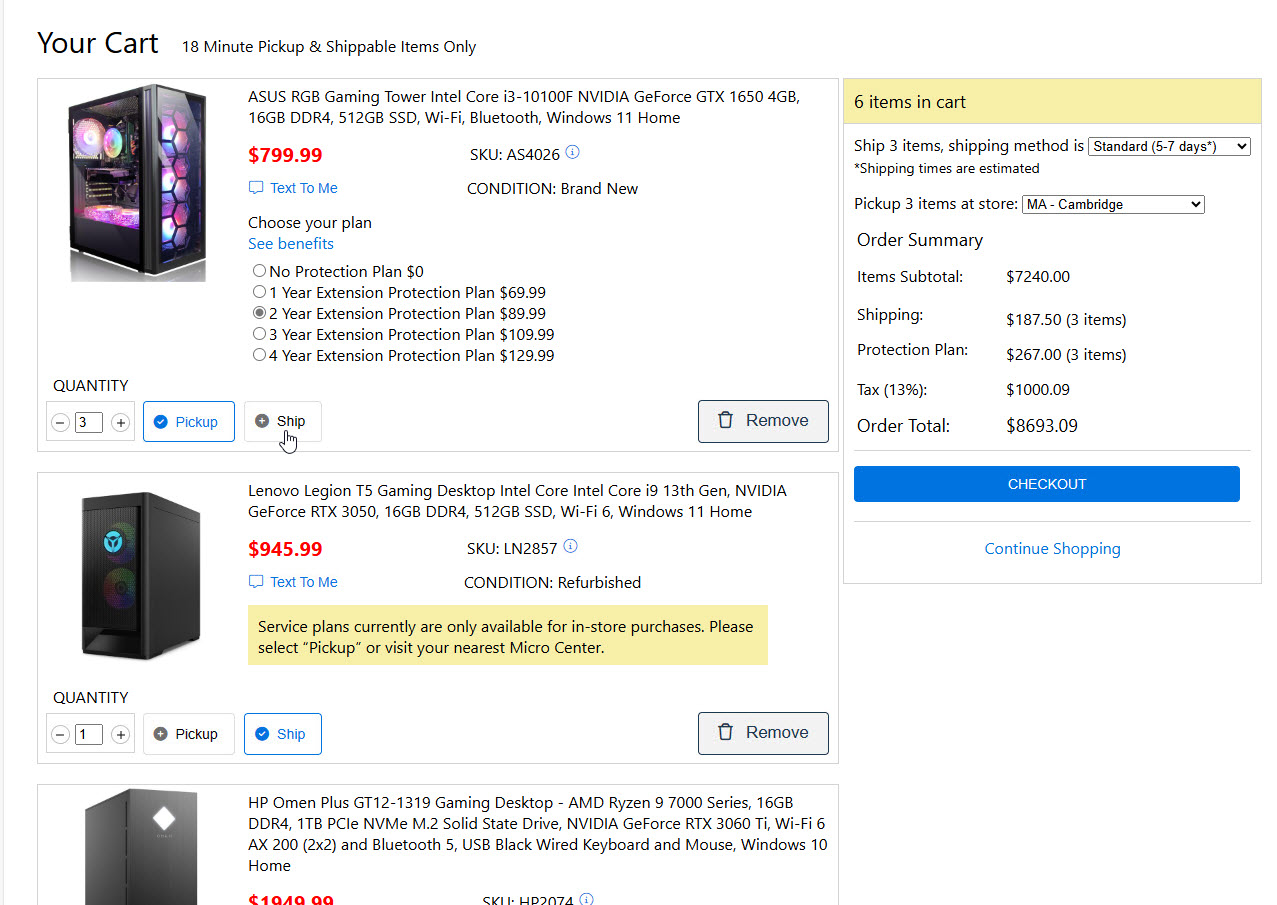The height and width of the screenshot is (905, 1277).
Task: Switch Lenovo Legion to Pickup
Action: (x=188, y=734)
